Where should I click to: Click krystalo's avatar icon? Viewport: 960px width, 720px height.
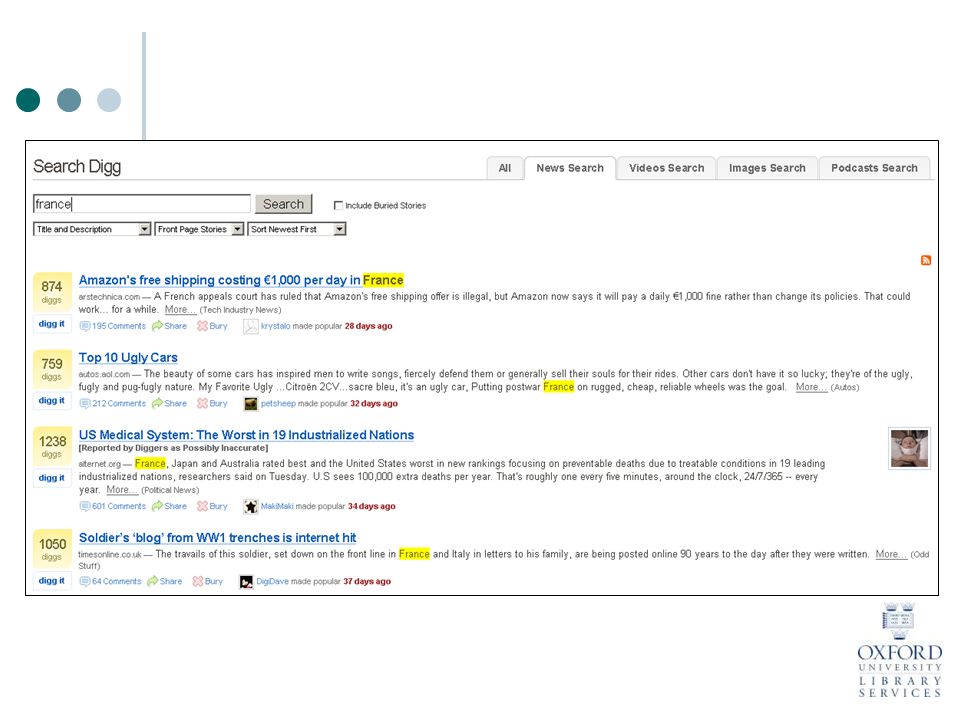(x=250, y=326)
